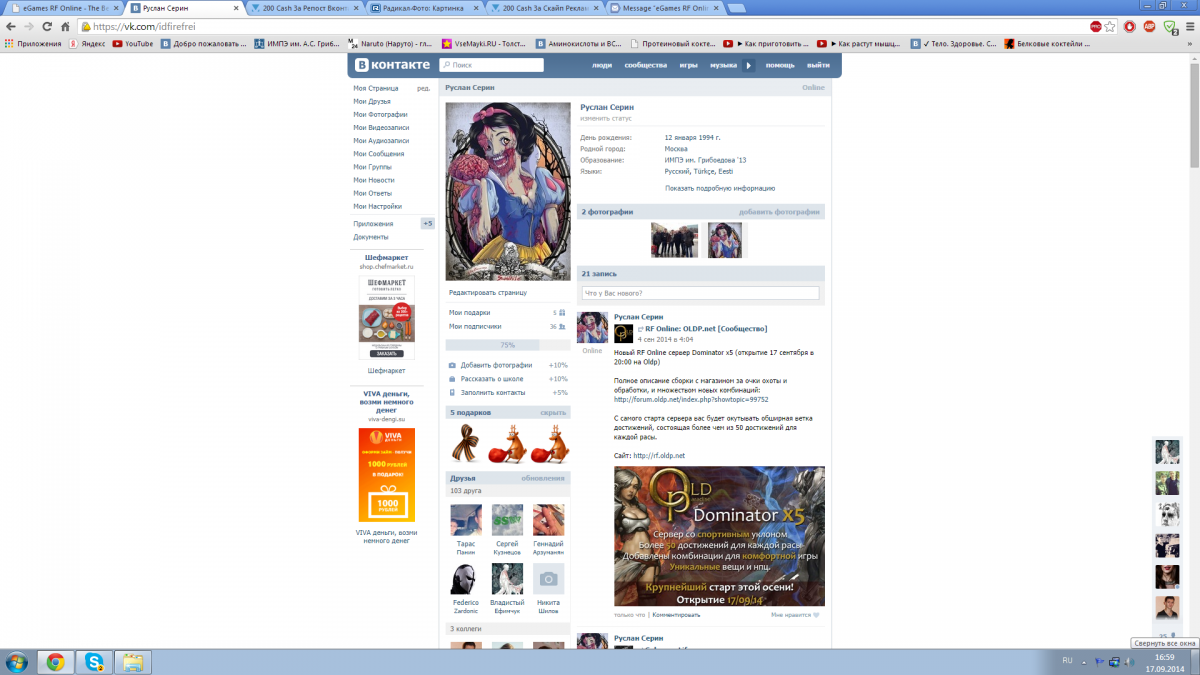Click the +5 counter next to Приложения
This screenshot has width=1200, height=675.
(x=427, y=224)
